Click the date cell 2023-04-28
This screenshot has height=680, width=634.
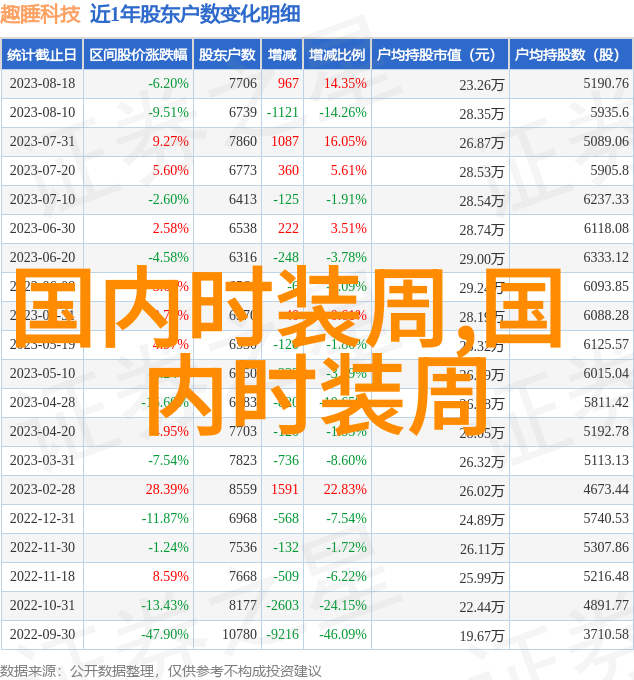[x=42, y=402]
